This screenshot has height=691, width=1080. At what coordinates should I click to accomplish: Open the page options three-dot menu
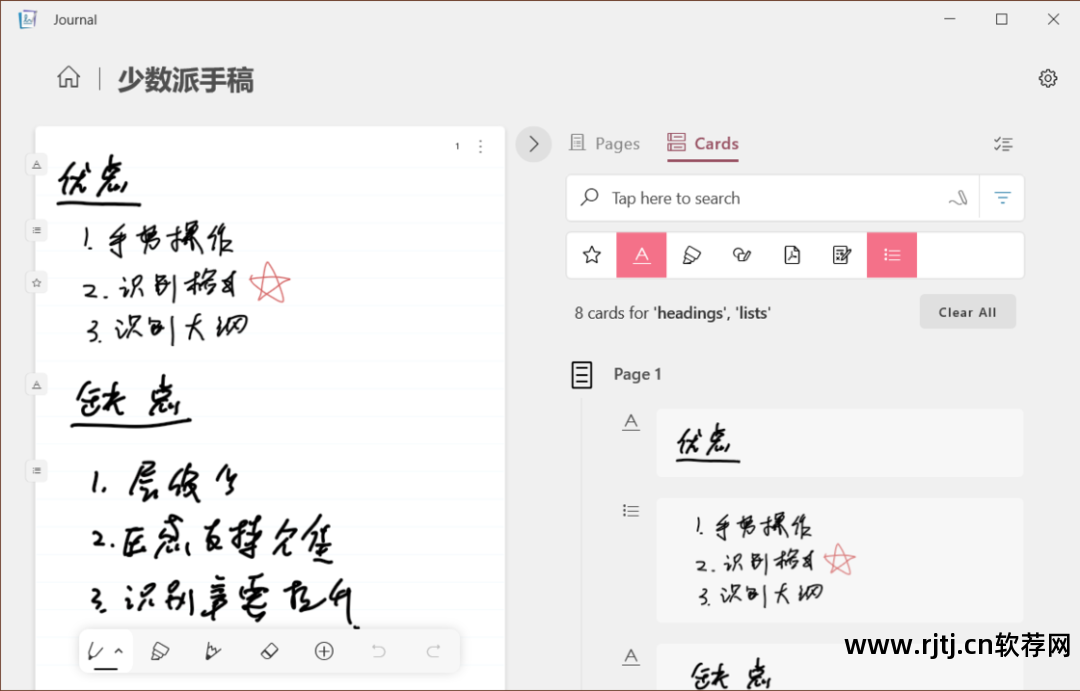pyautogui.click(x=481, y=146)
